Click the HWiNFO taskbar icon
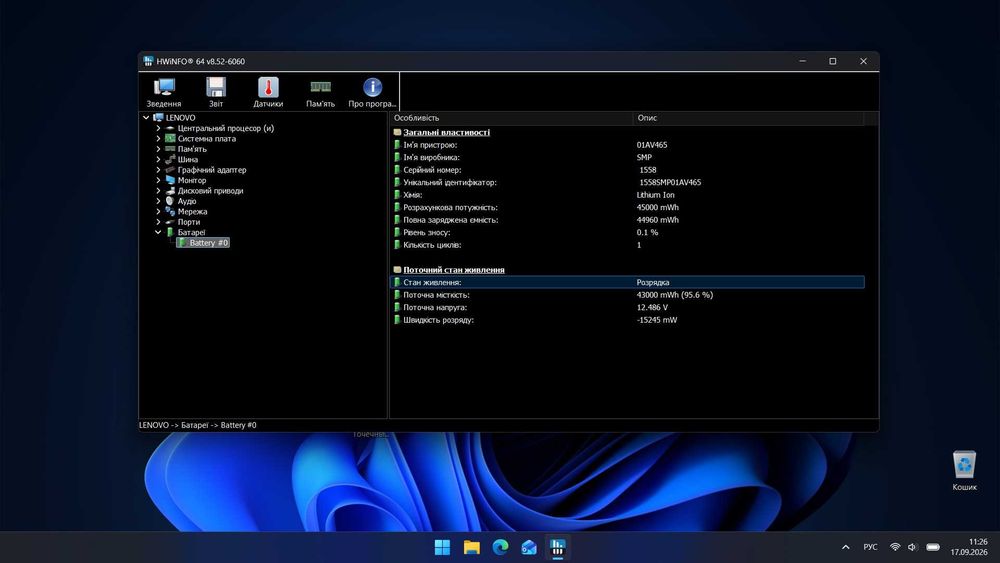 [x=557, y=547]
